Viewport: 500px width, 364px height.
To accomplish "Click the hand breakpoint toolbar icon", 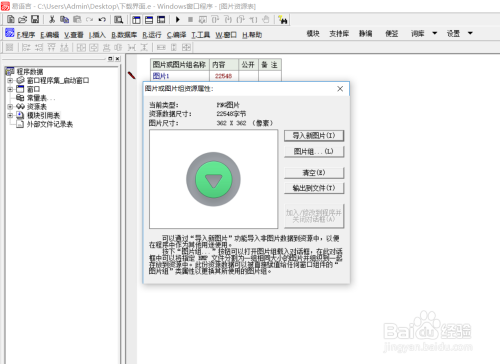I will [x=266, y=20].
